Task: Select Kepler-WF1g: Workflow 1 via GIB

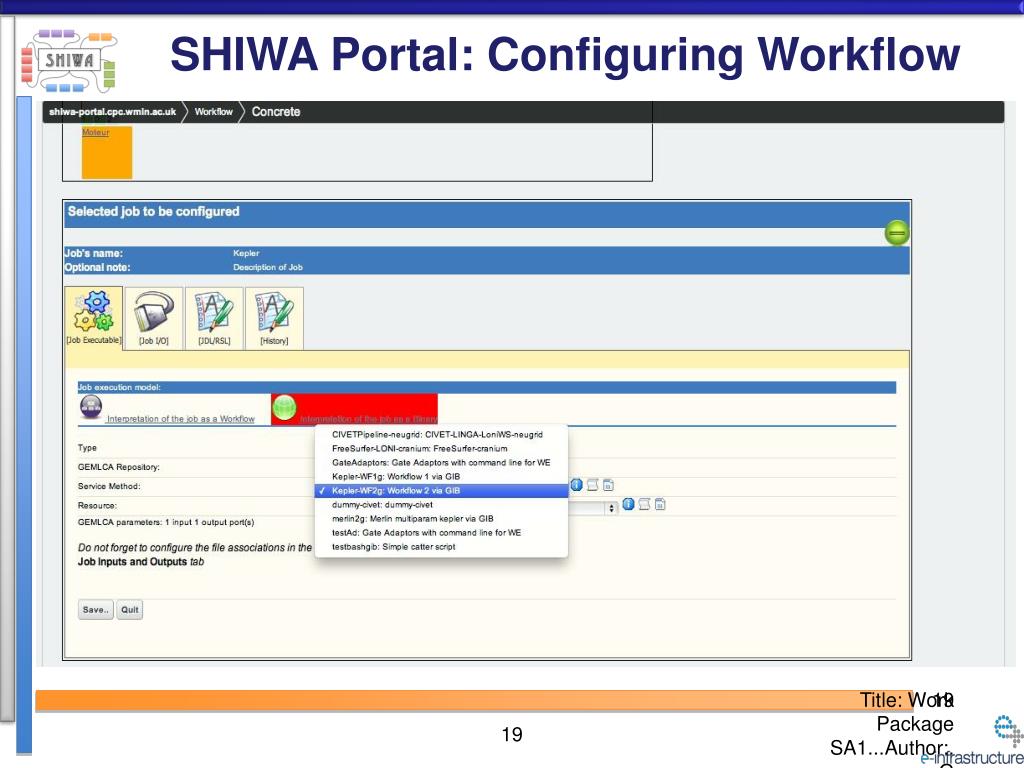Action: click(x=441, y=477)
